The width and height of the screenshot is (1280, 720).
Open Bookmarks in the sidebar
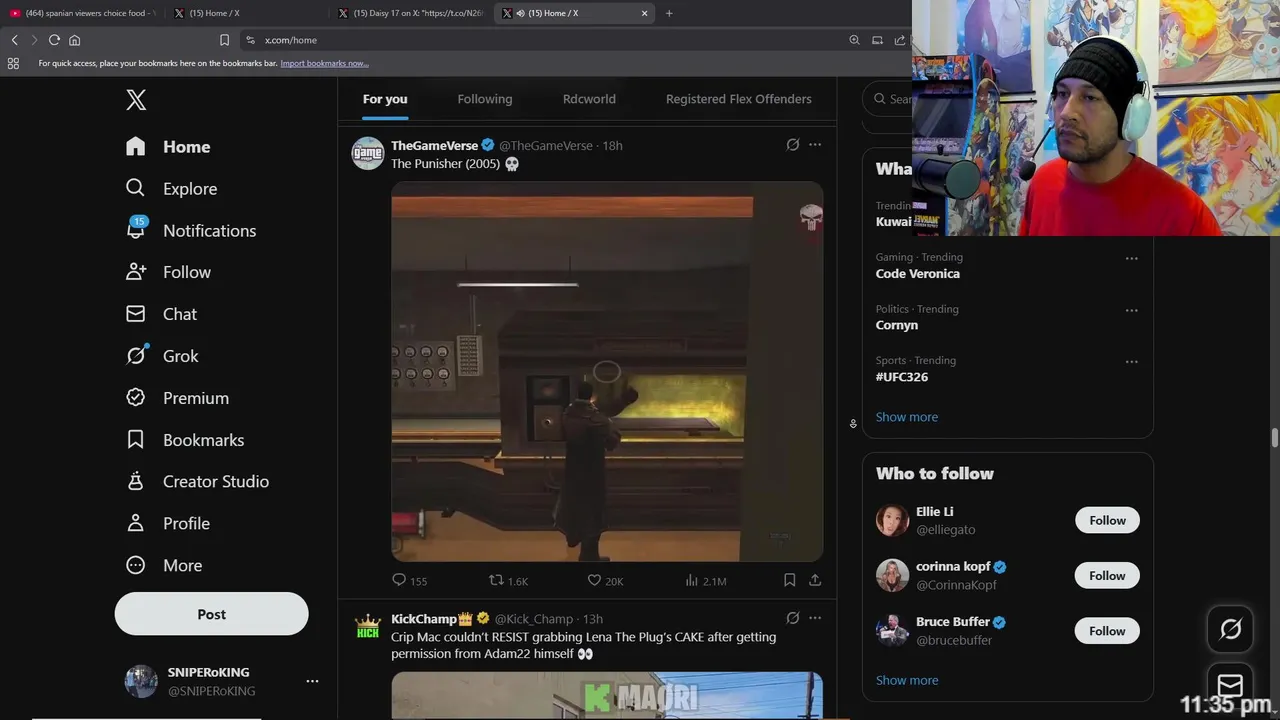[x=184, y=440]
